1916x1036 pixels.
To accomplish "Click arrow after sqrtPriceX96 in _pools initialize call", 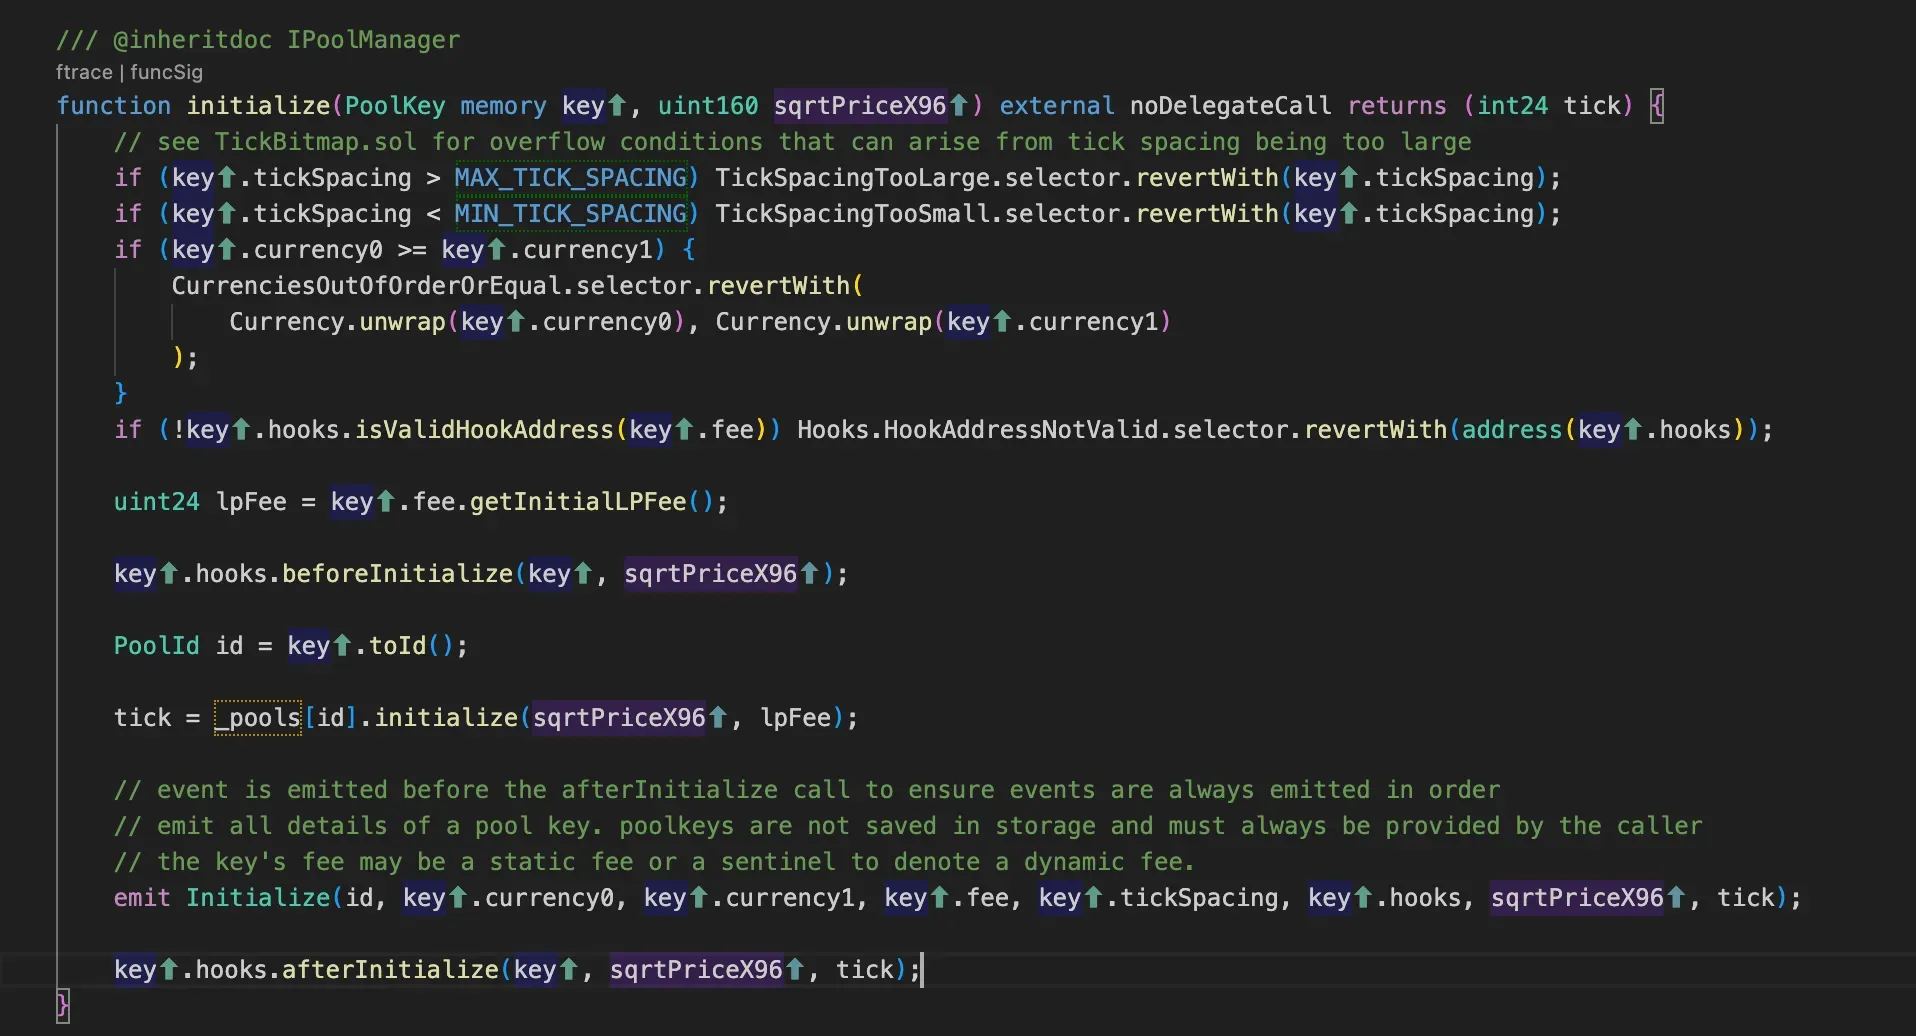I will [717, 717].
